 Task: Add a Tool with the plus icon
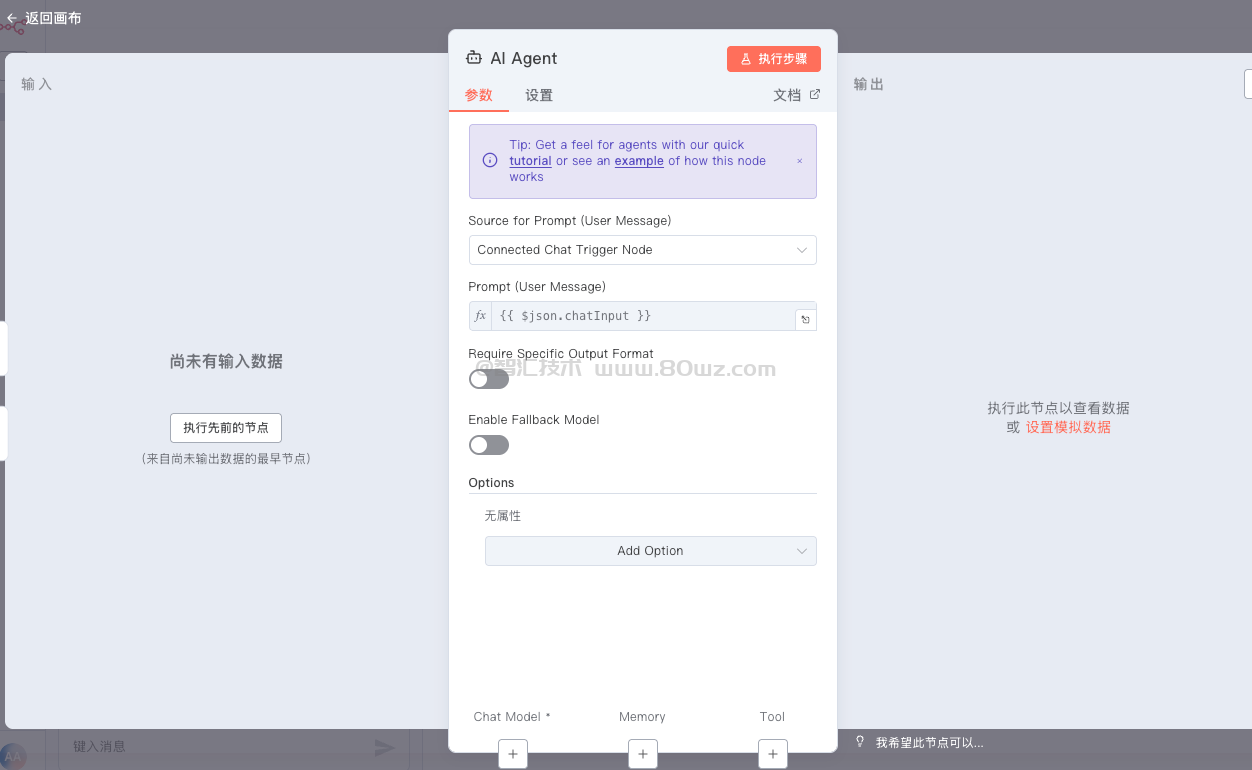click(x=772, y=754)
